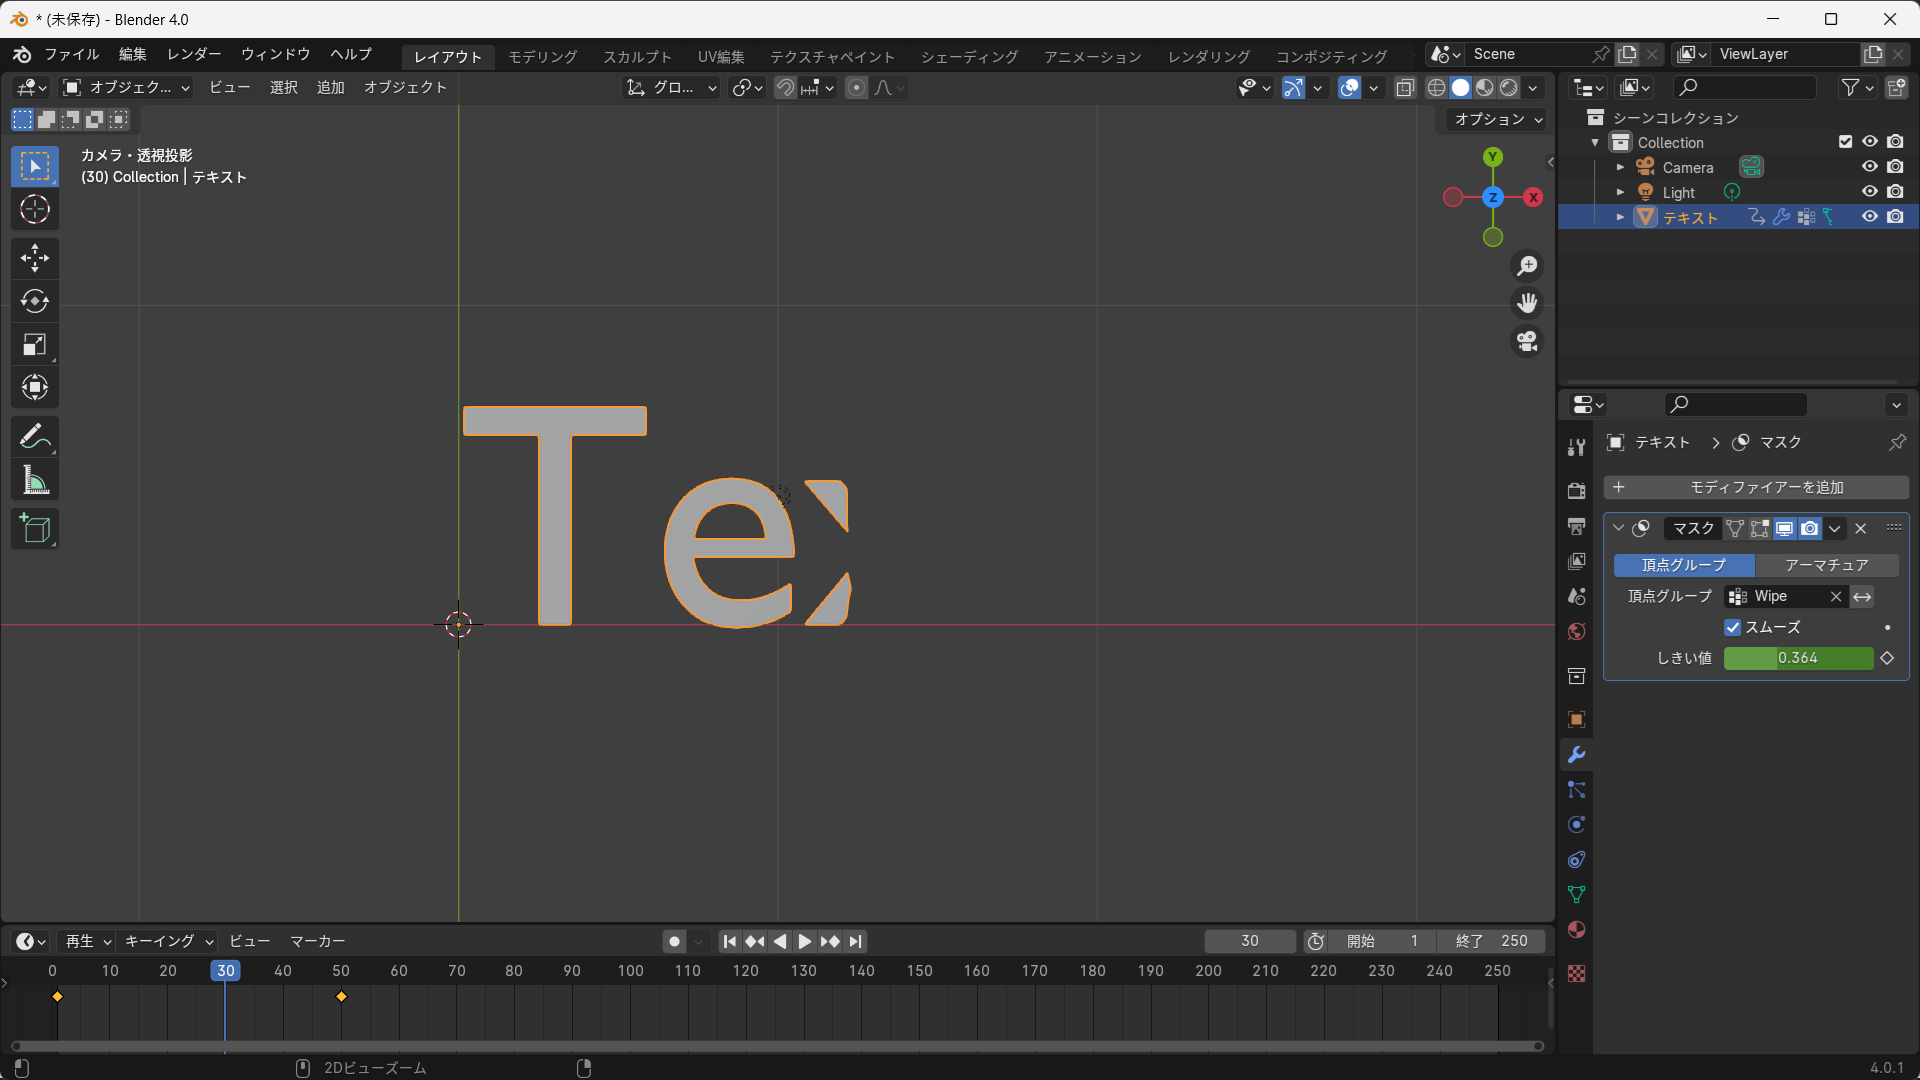Hide the Camera object with eye icon

1869,167
